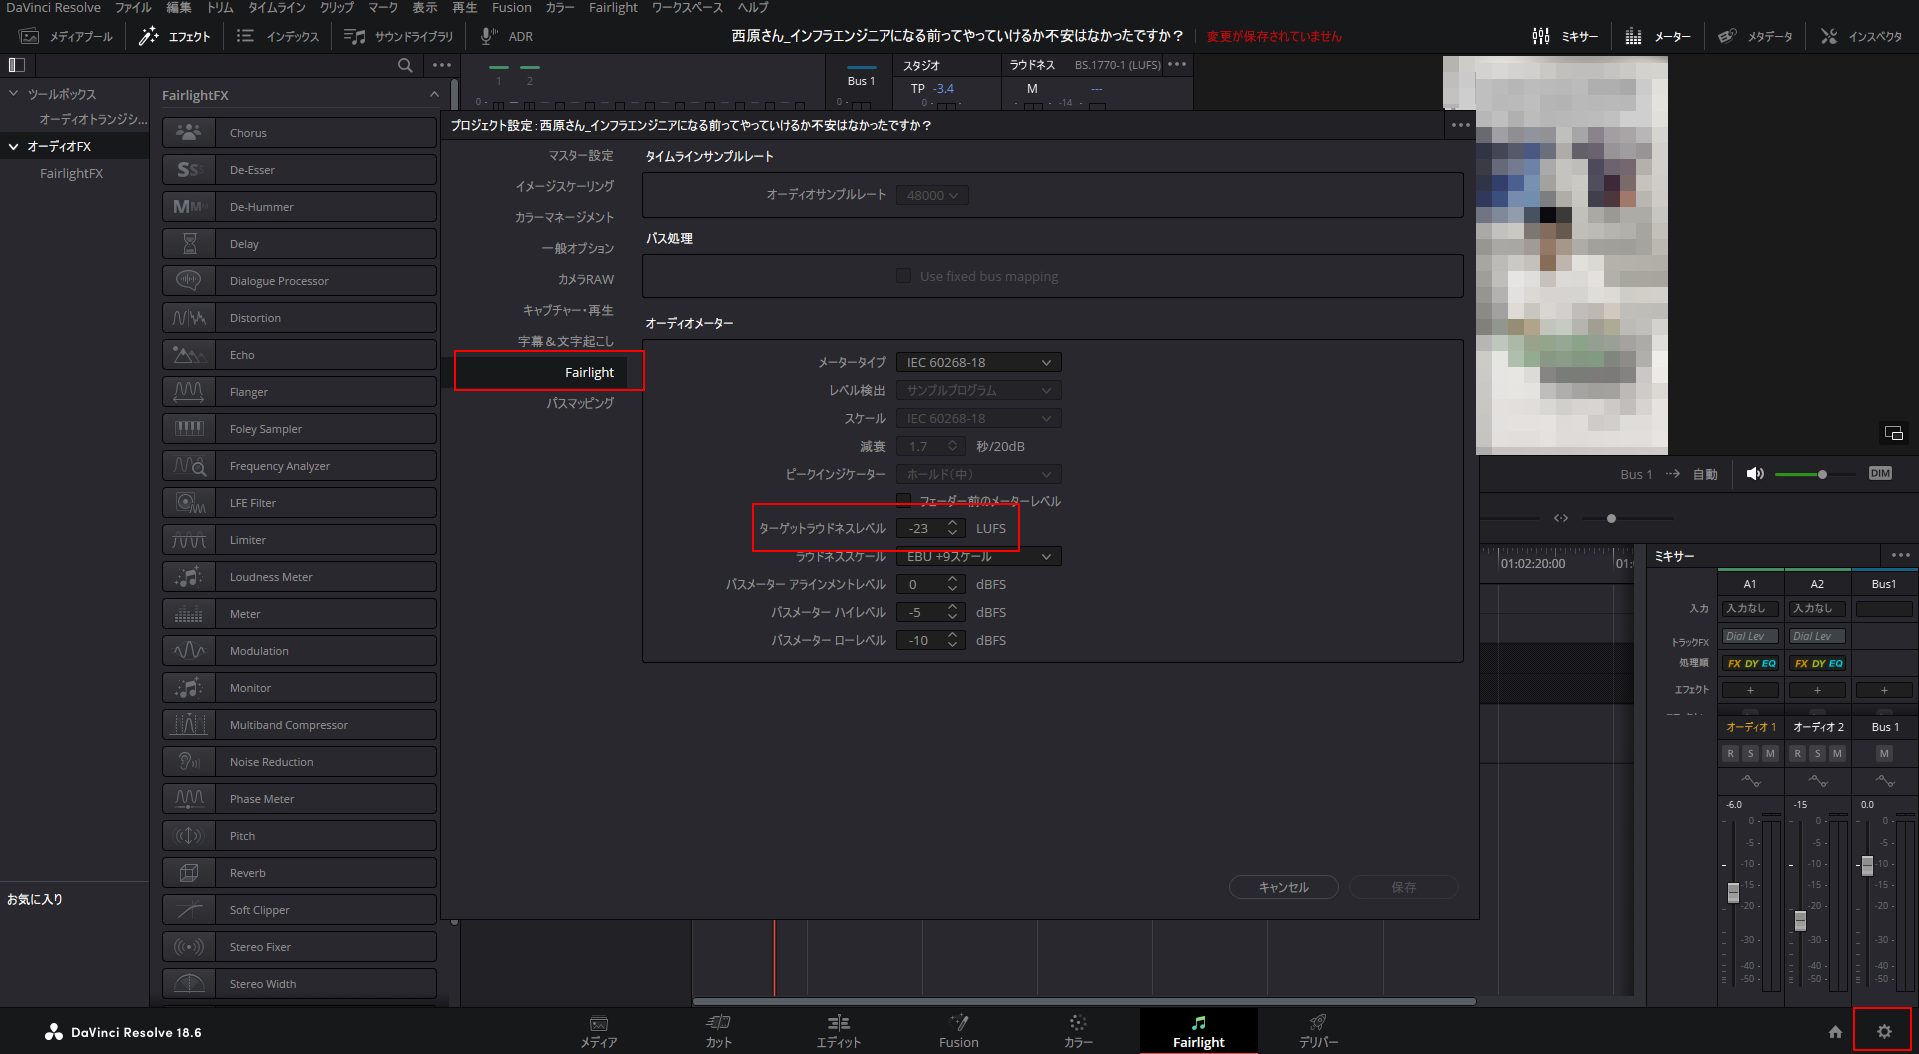Select the De-Esser effect

(x=300, y=170)
